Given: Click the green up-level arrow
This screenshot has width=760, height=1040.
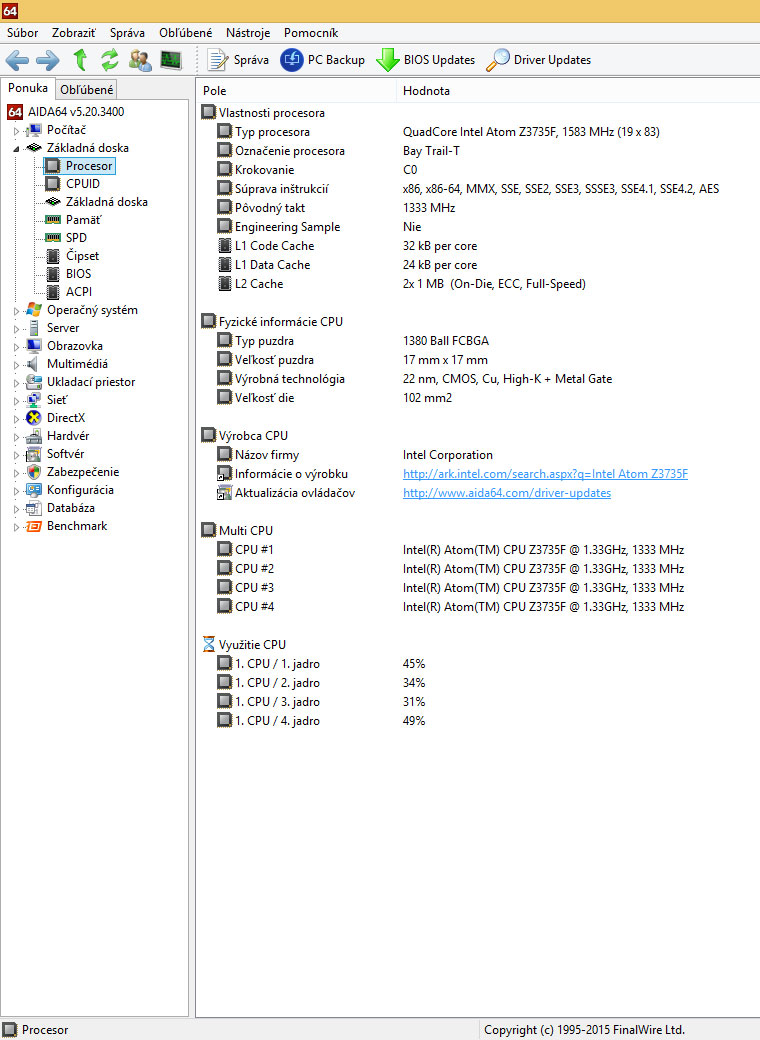Looking at the screenshot, I should point(80,60).
